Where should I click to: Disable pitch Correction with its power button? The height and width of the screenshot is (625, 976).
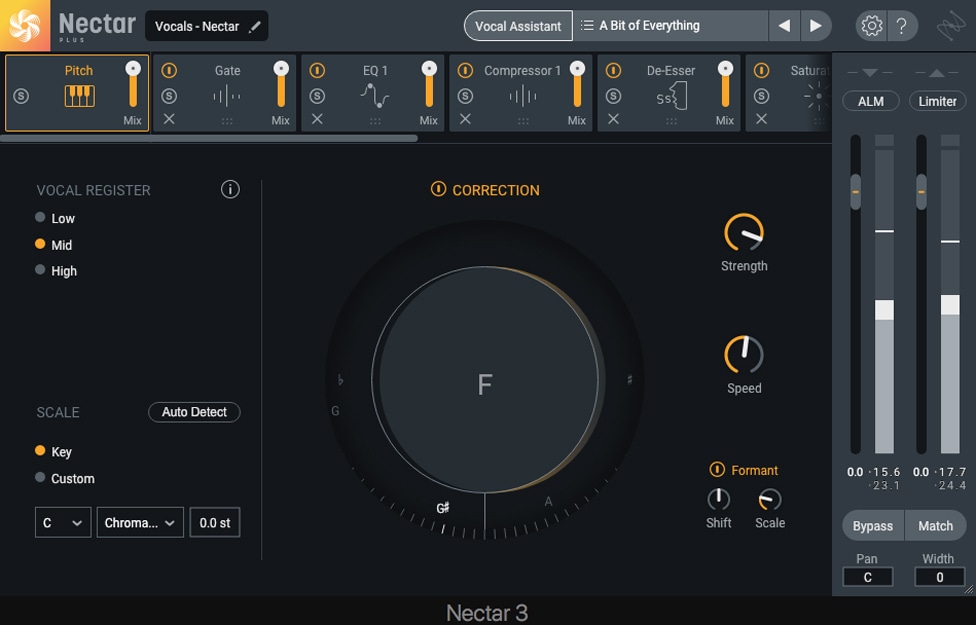click(438, 189)
